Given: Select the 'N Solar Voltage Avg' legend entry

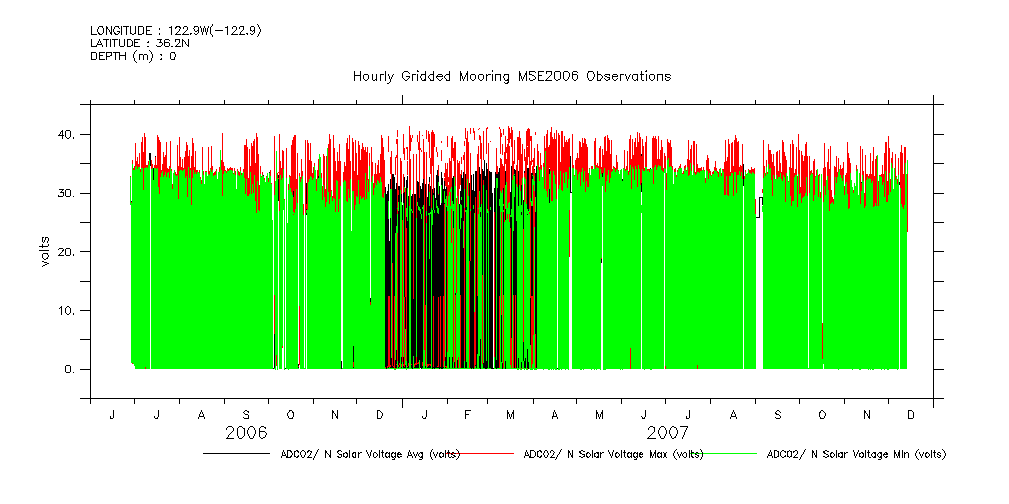Looking at the screenshot, I should coord(370,454).
